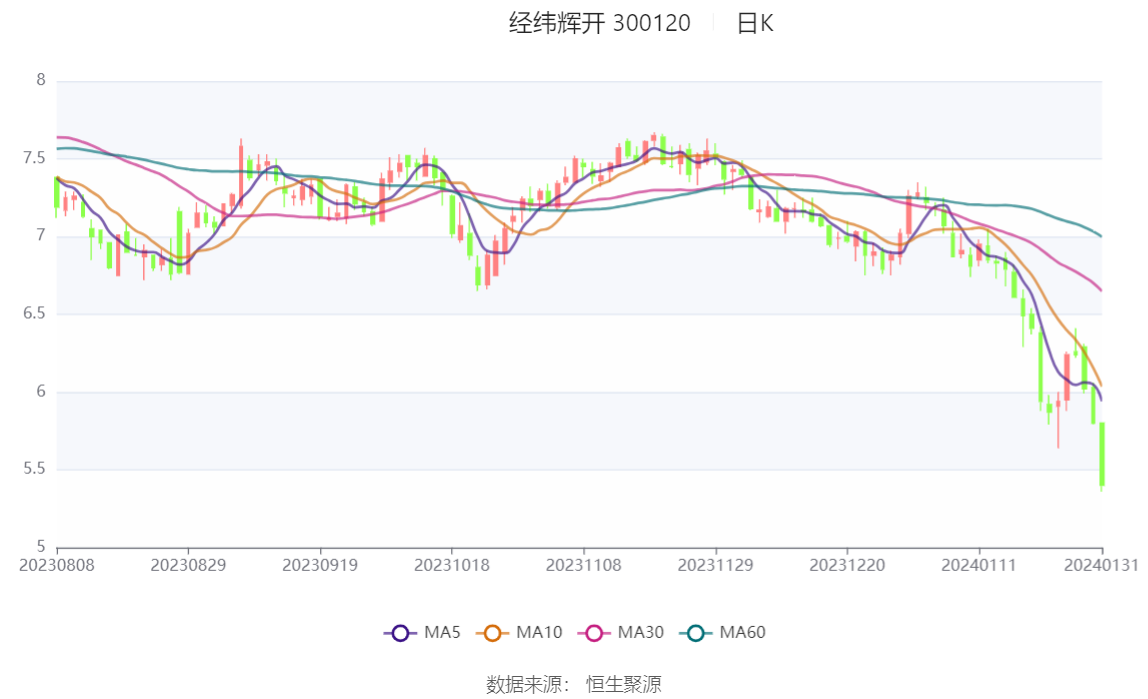Select the last green candlestick at far right
Image resolution: width=1148 pixels, height=699 pixels.
1102,454
